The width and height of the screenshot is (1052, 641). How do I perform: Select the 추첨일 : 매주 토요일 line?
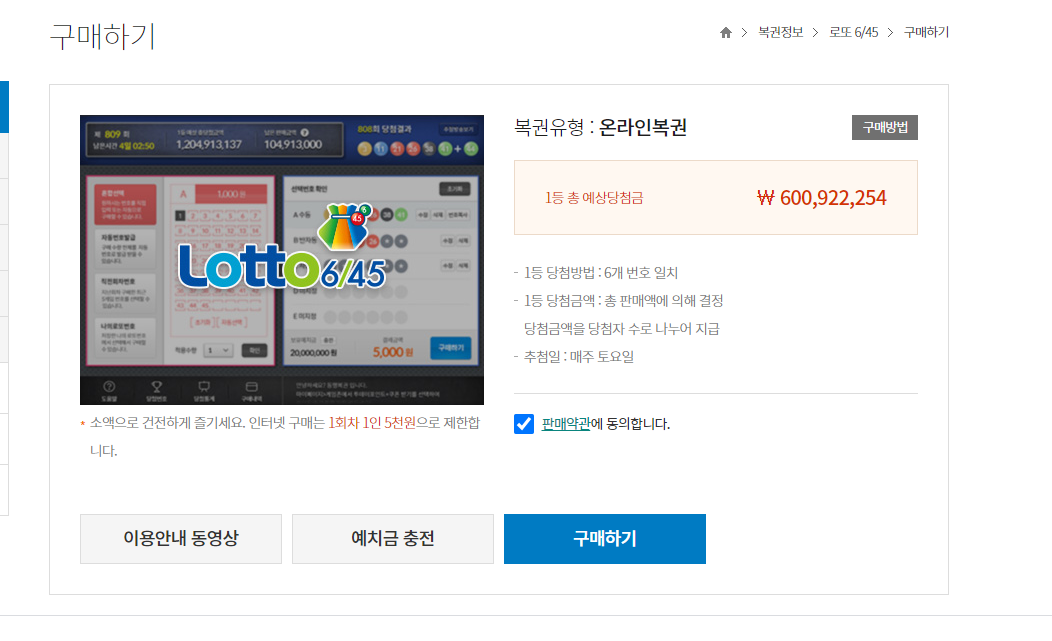pos(578,356)
